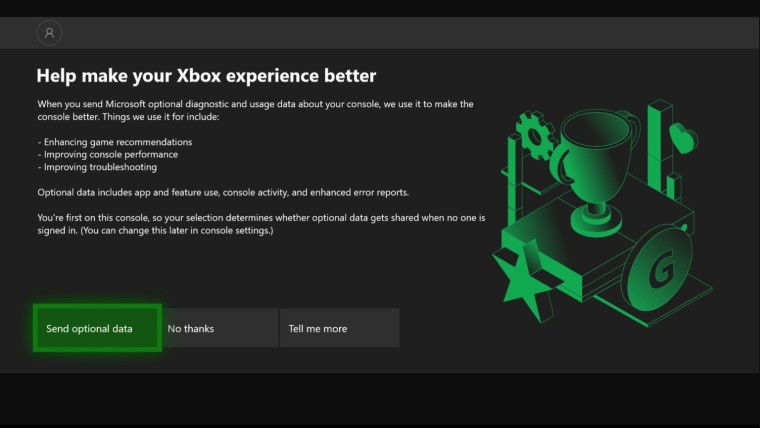
Task: Select the Send optional data button
Action: 97,328
